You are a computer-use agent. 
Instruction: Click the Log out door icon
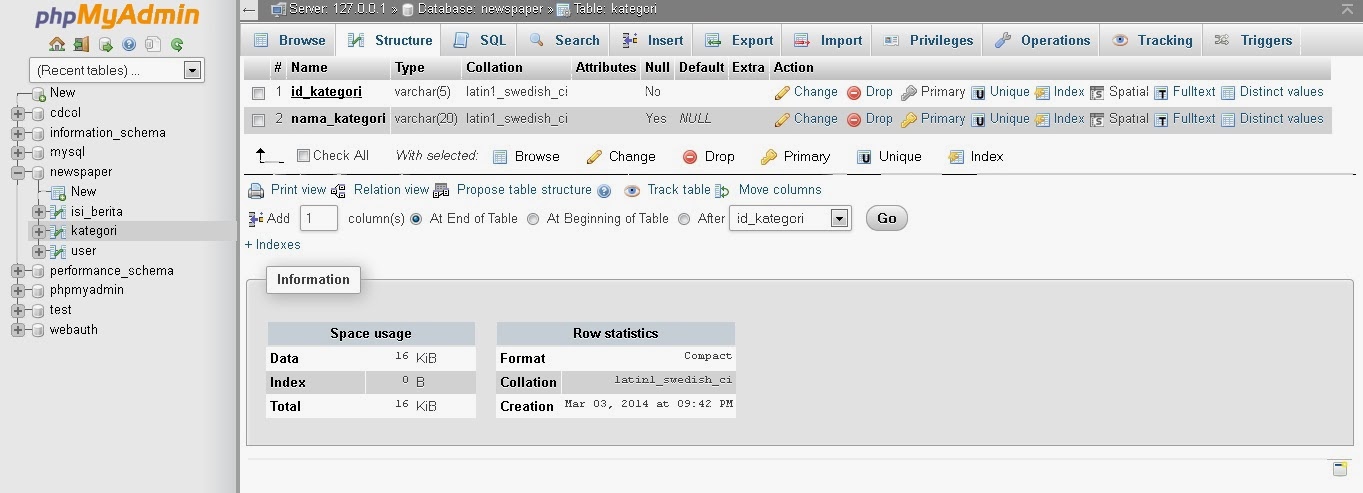coord(81,45)
